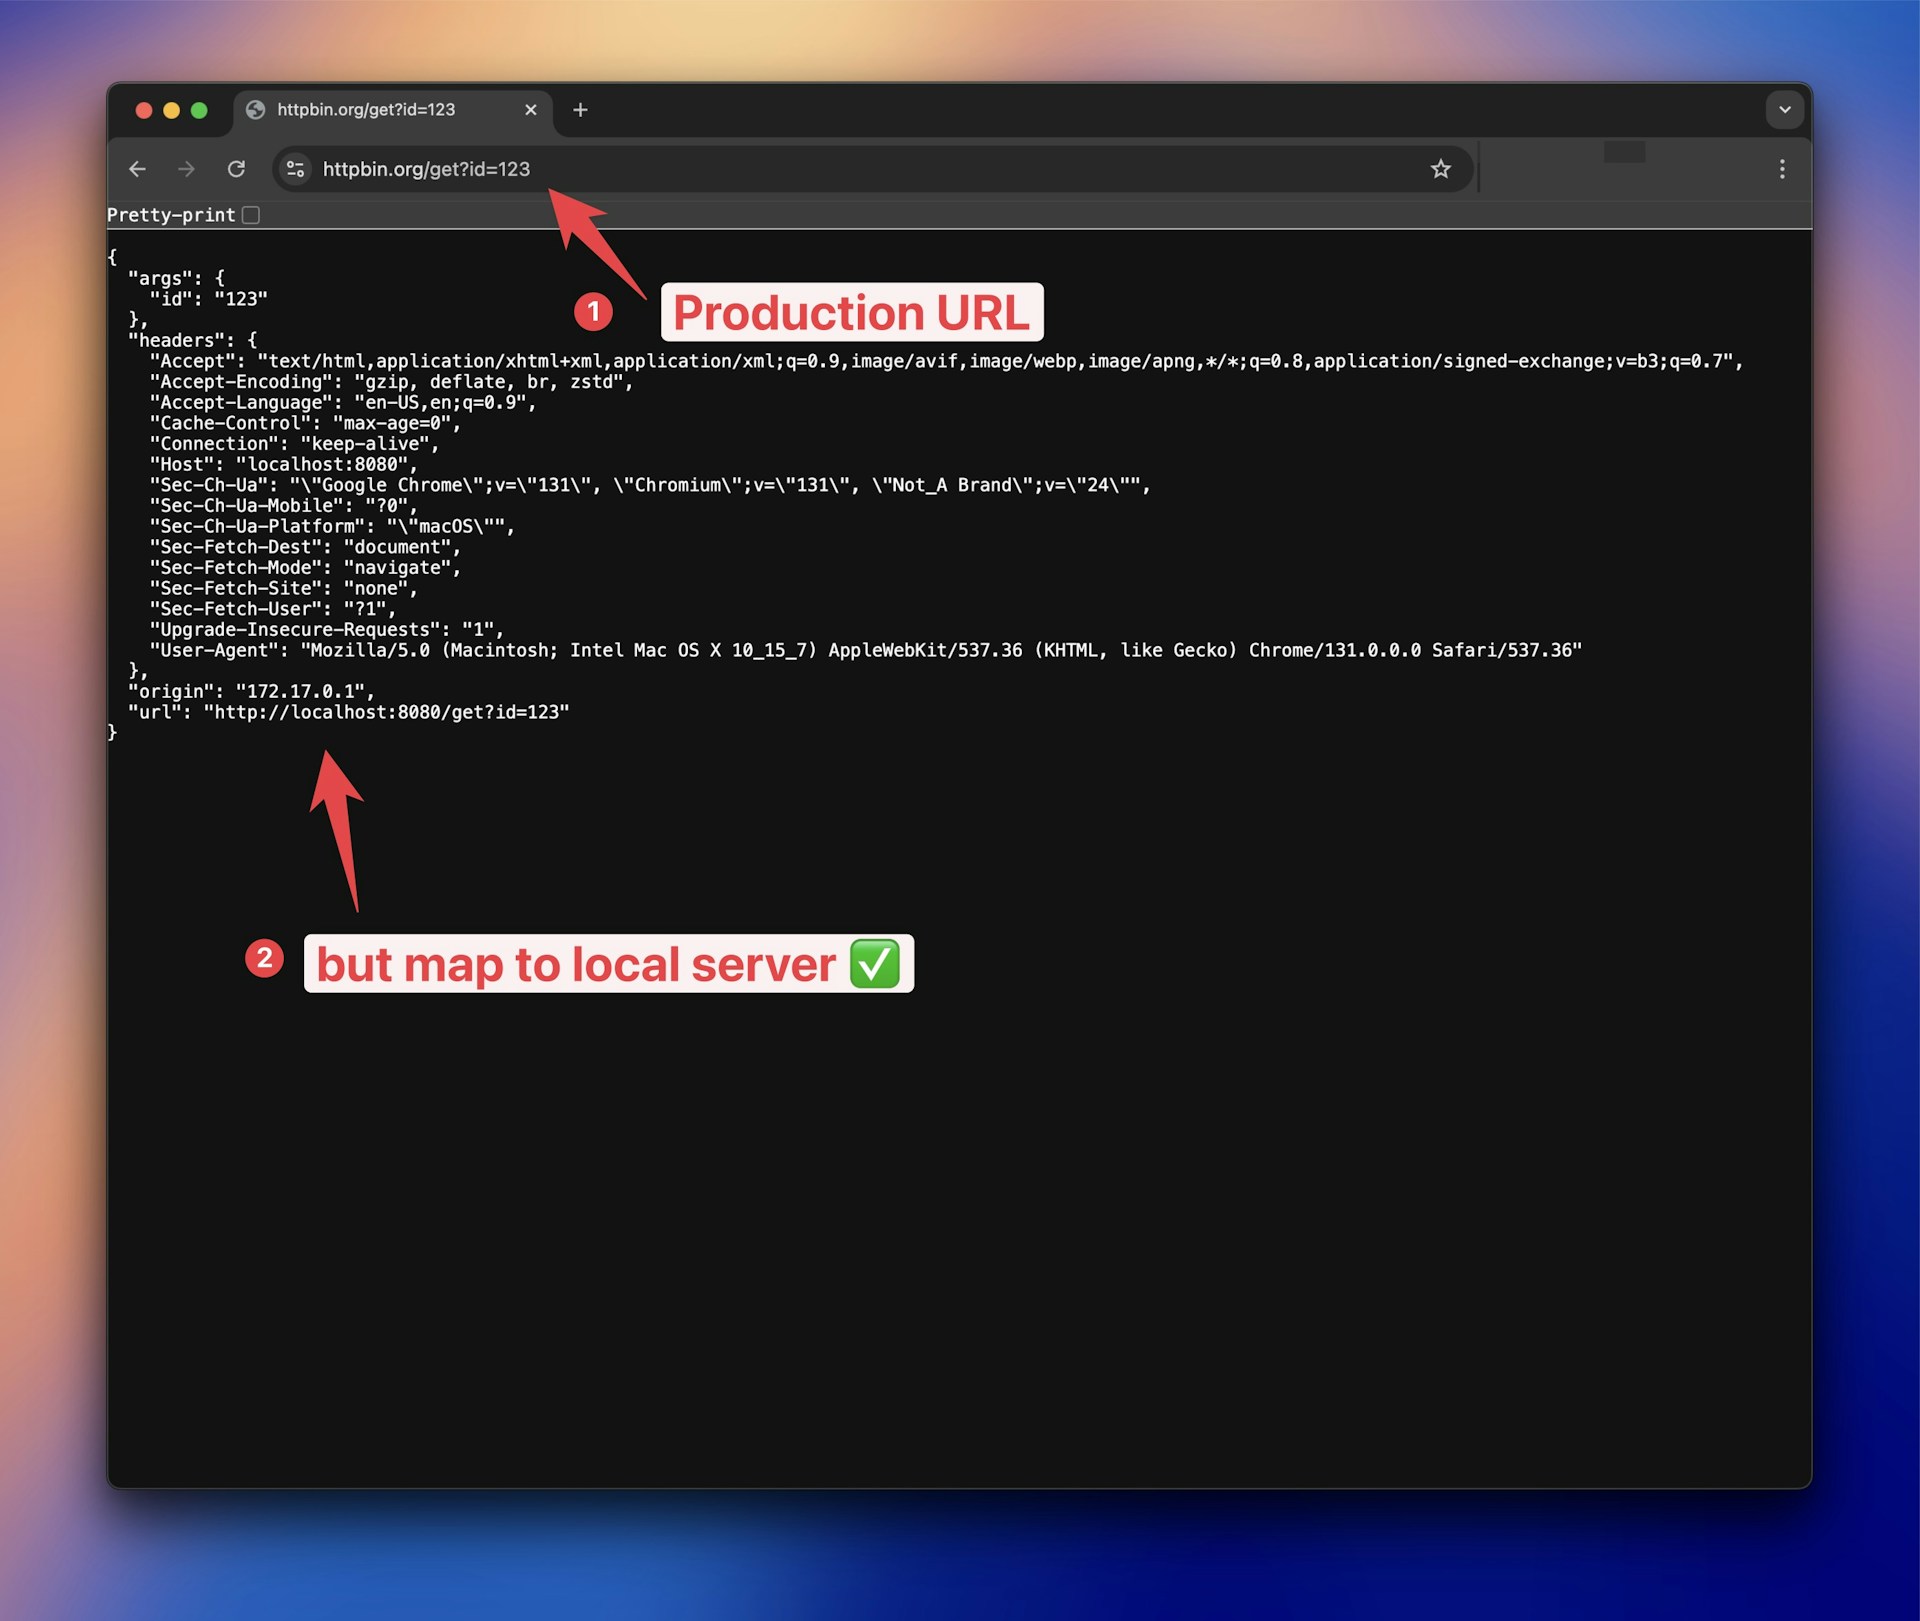Viewport: 1920px width, 1621px height.
Task: Click the forward navigation arrow
Action: (186, 169)
